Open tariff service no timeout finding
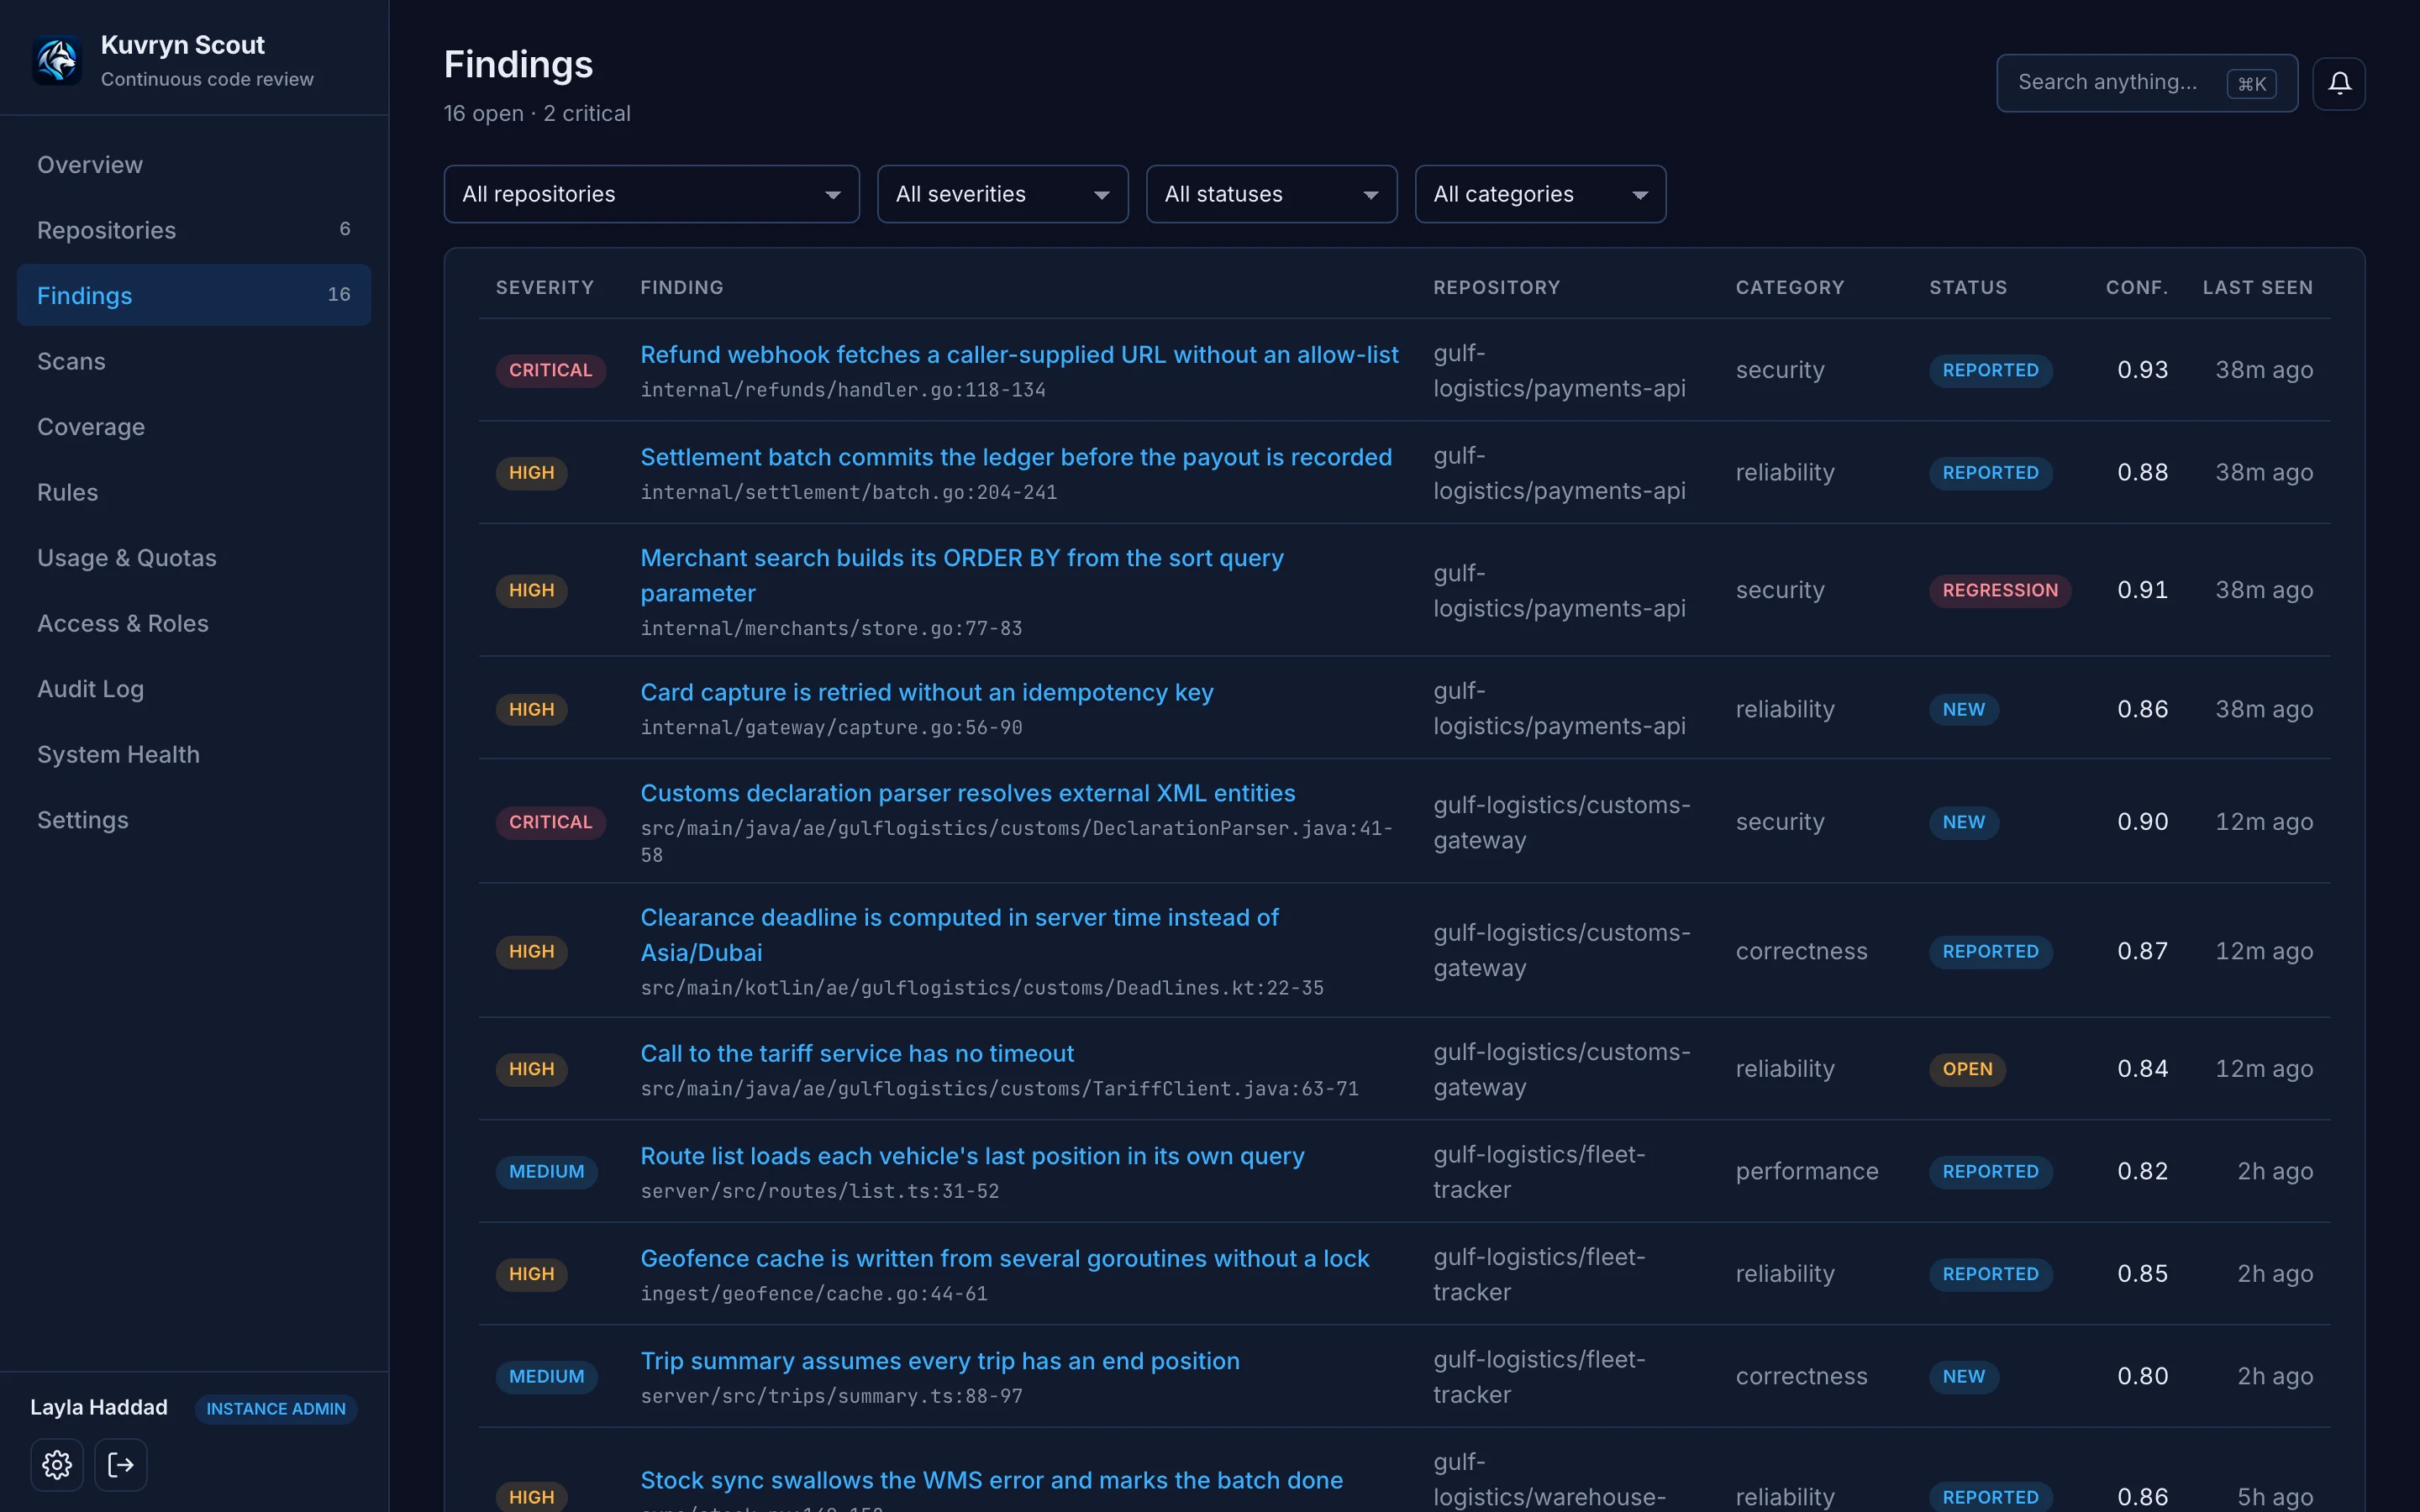 click(857, 1053)
